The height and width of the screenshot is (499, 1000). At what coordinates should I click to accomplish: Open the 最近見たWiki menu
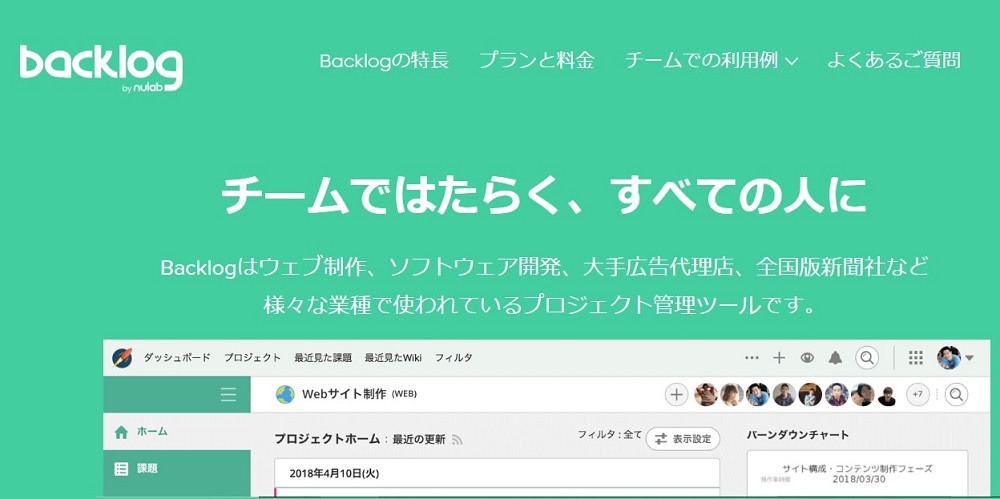[x=393, y=358]
